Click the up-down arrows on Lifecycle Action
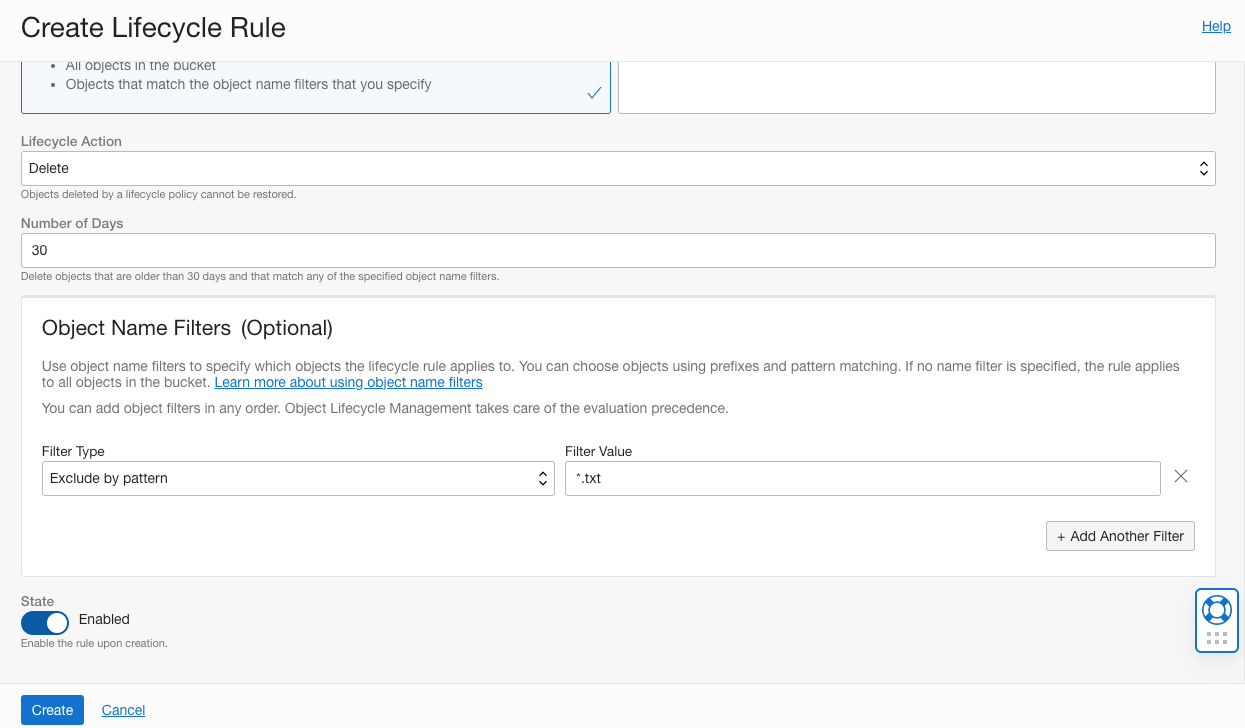Viewport: 1245px width, 728px height. pos(1204,169)
